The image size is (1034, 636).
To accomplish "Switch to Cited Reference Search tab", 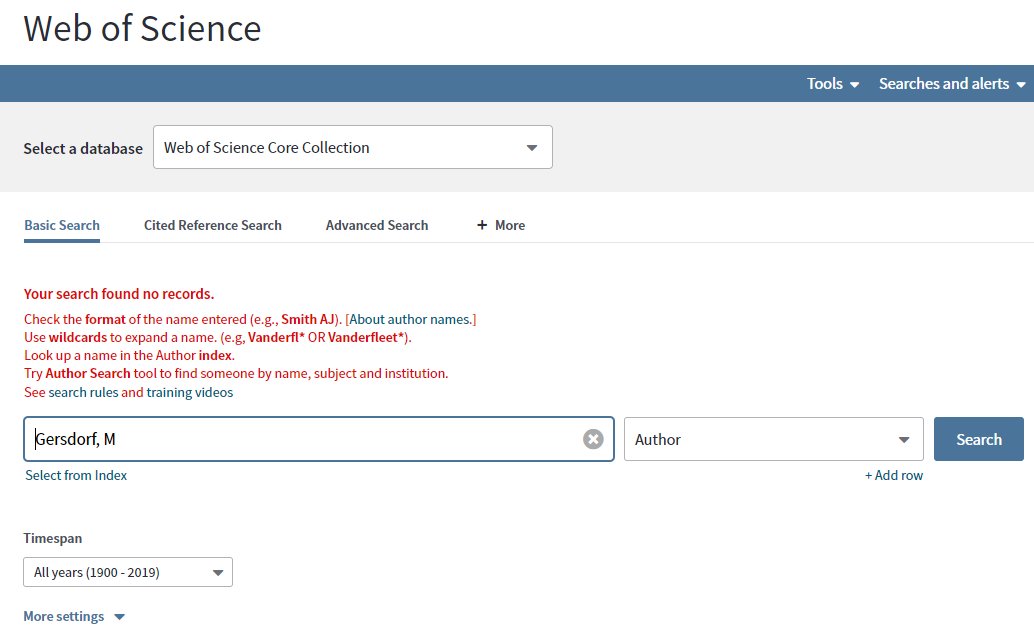I will [x=212, y=226].
